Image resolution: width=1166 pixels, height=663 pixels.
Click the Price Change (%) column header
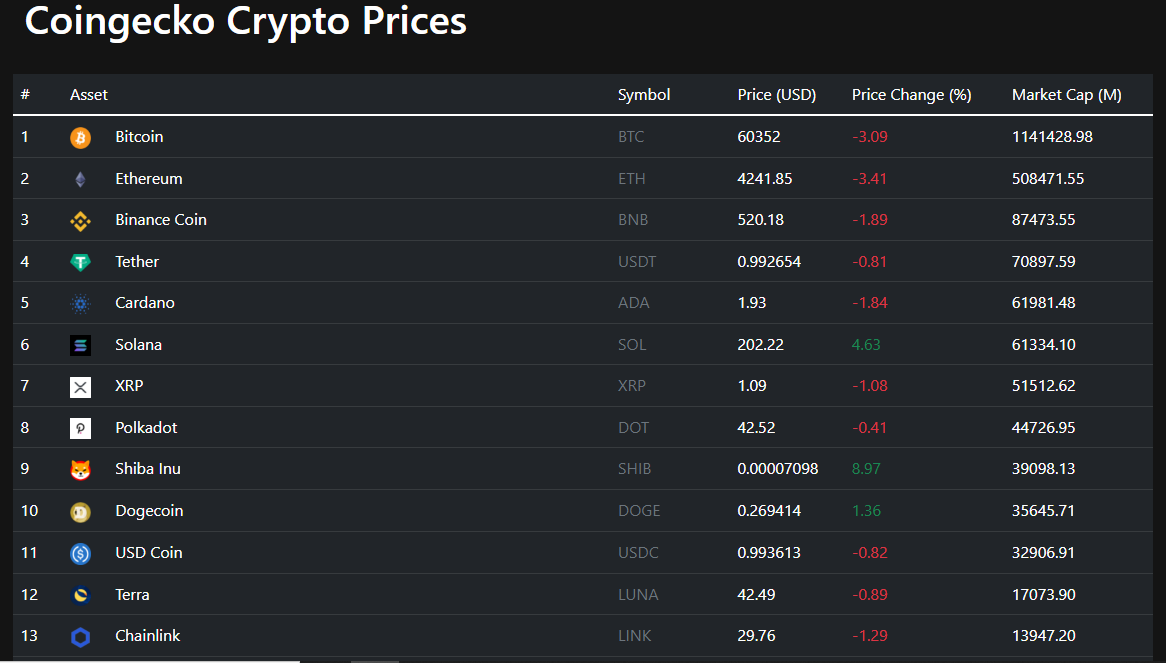(x=911, y=95)
